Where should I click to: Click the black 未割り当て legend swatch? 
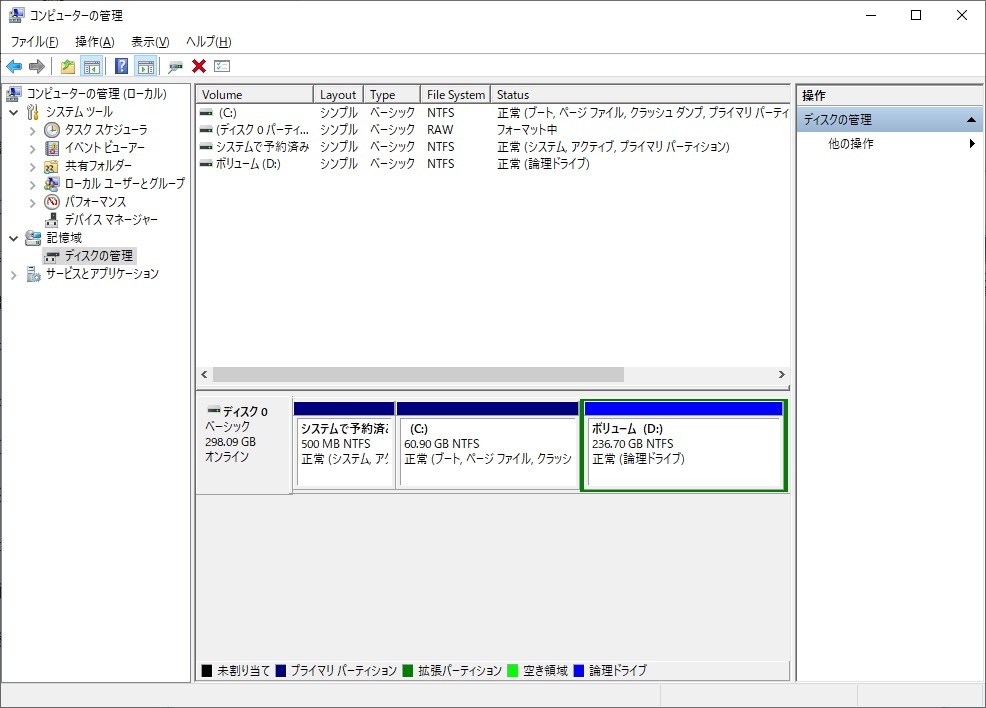click(x=207, y=671)
